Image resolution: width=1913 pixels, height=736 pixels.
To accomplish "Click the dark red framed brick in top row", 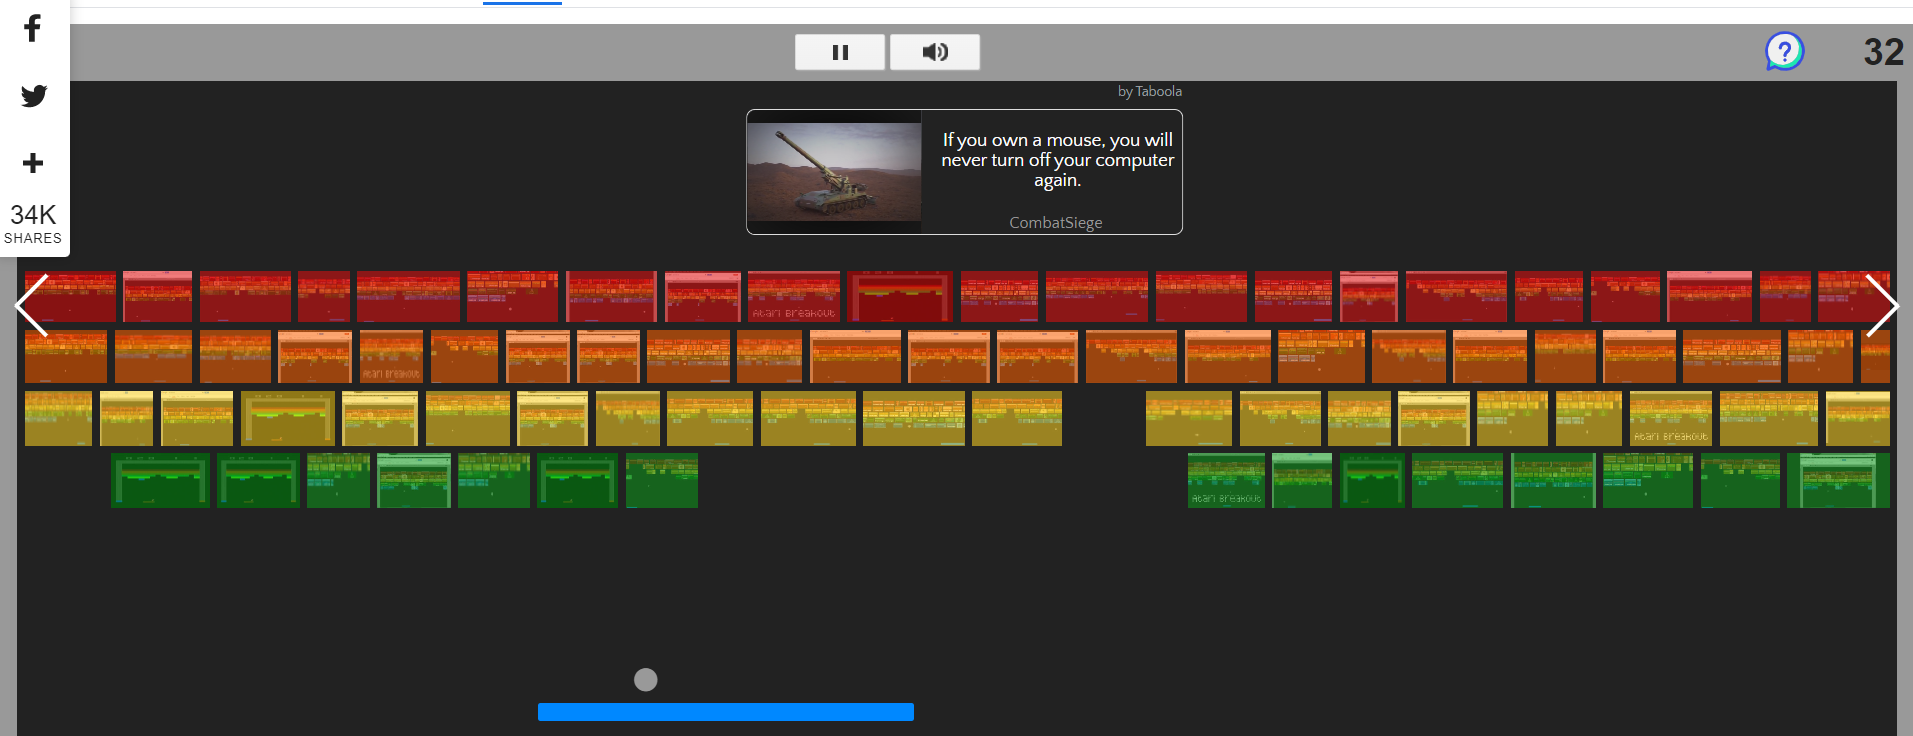I will tap(900, 296).
